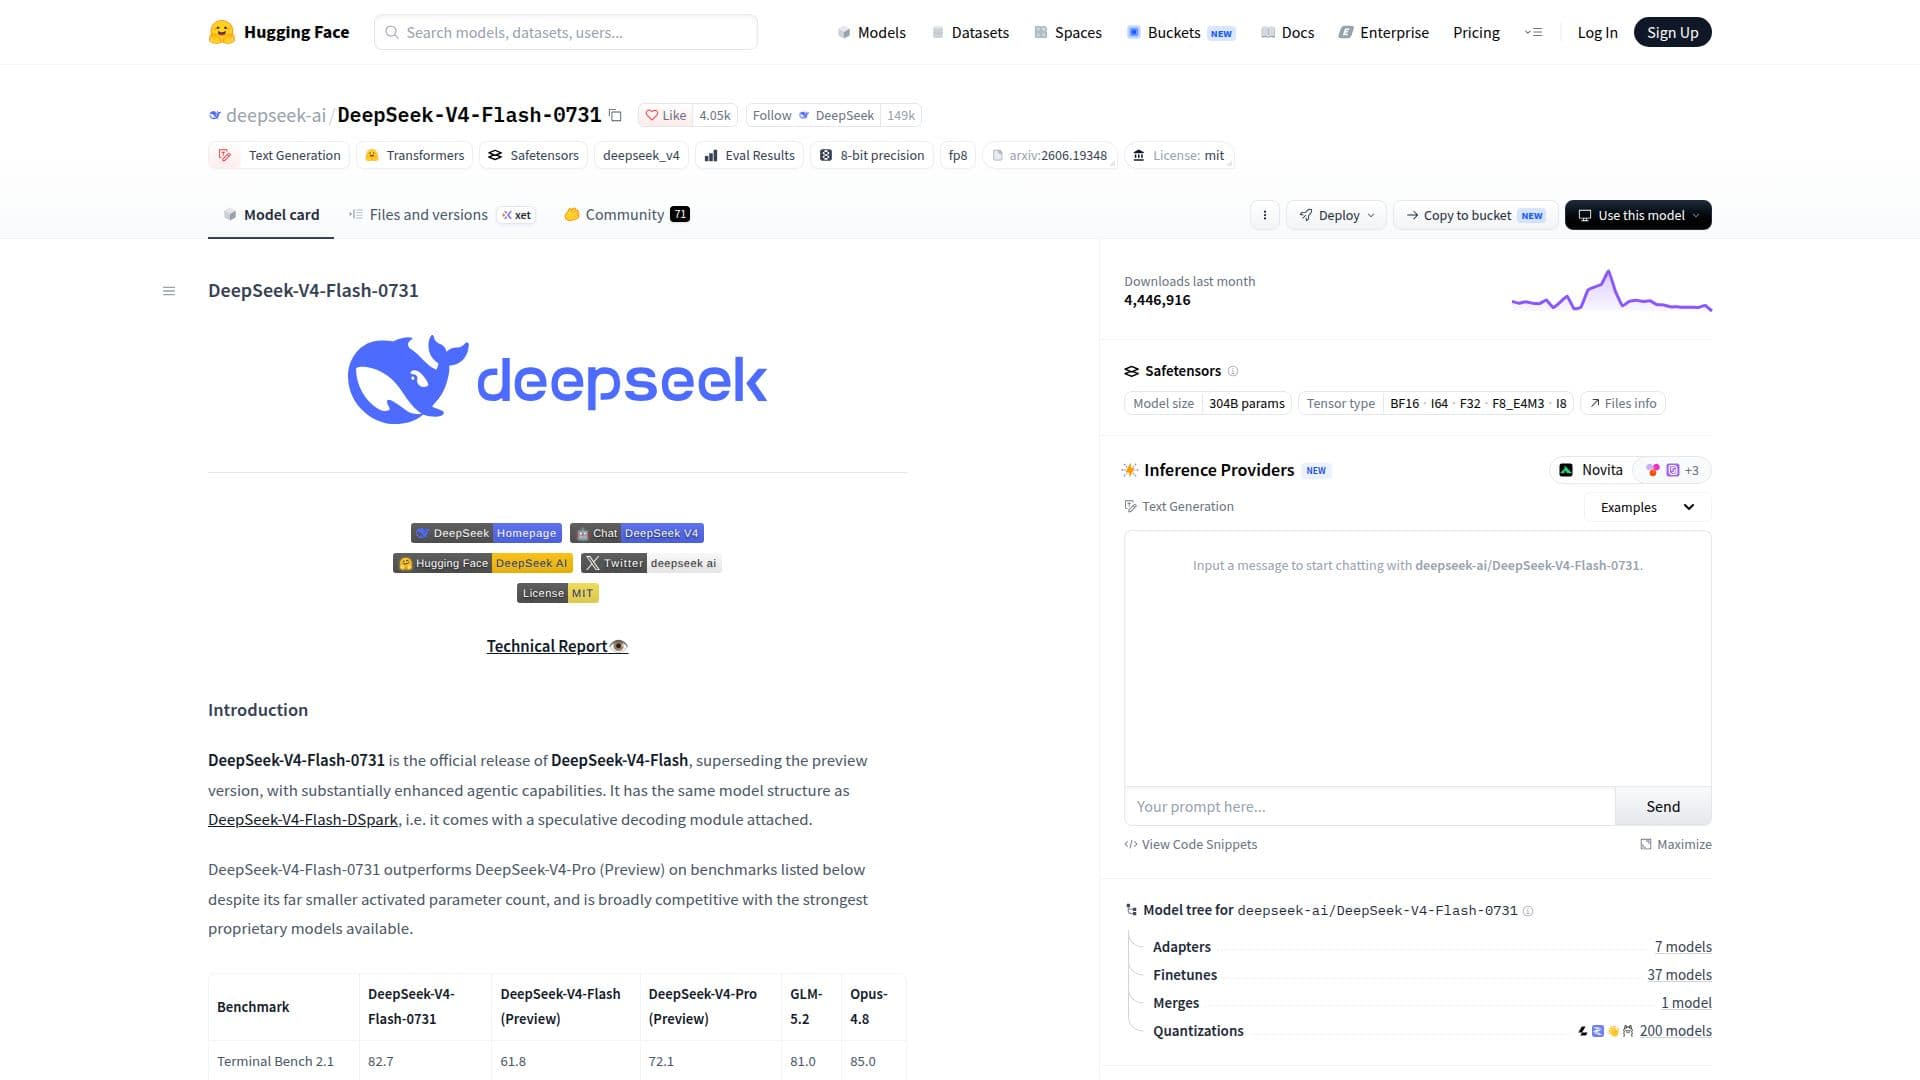Click the Send button
Image resolution: width=1920 pixels, height=1080 pixels.
click(x=1663, y=807)
